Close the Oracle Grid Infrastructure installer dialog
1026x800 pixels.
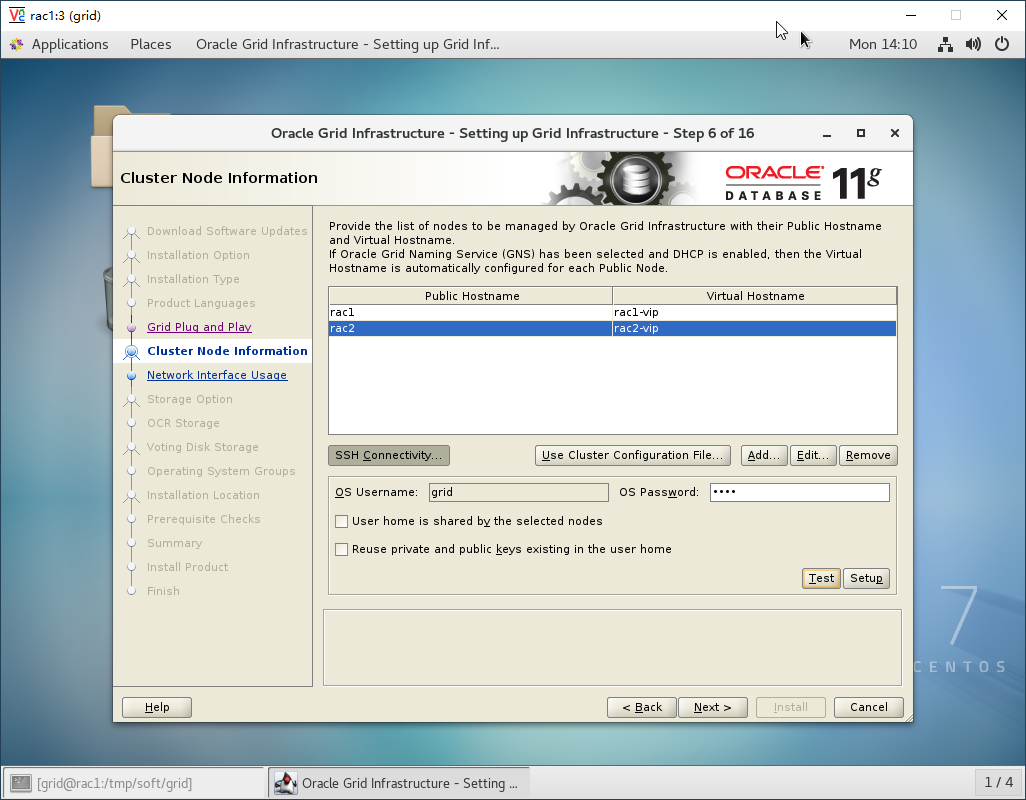(895, 133)
